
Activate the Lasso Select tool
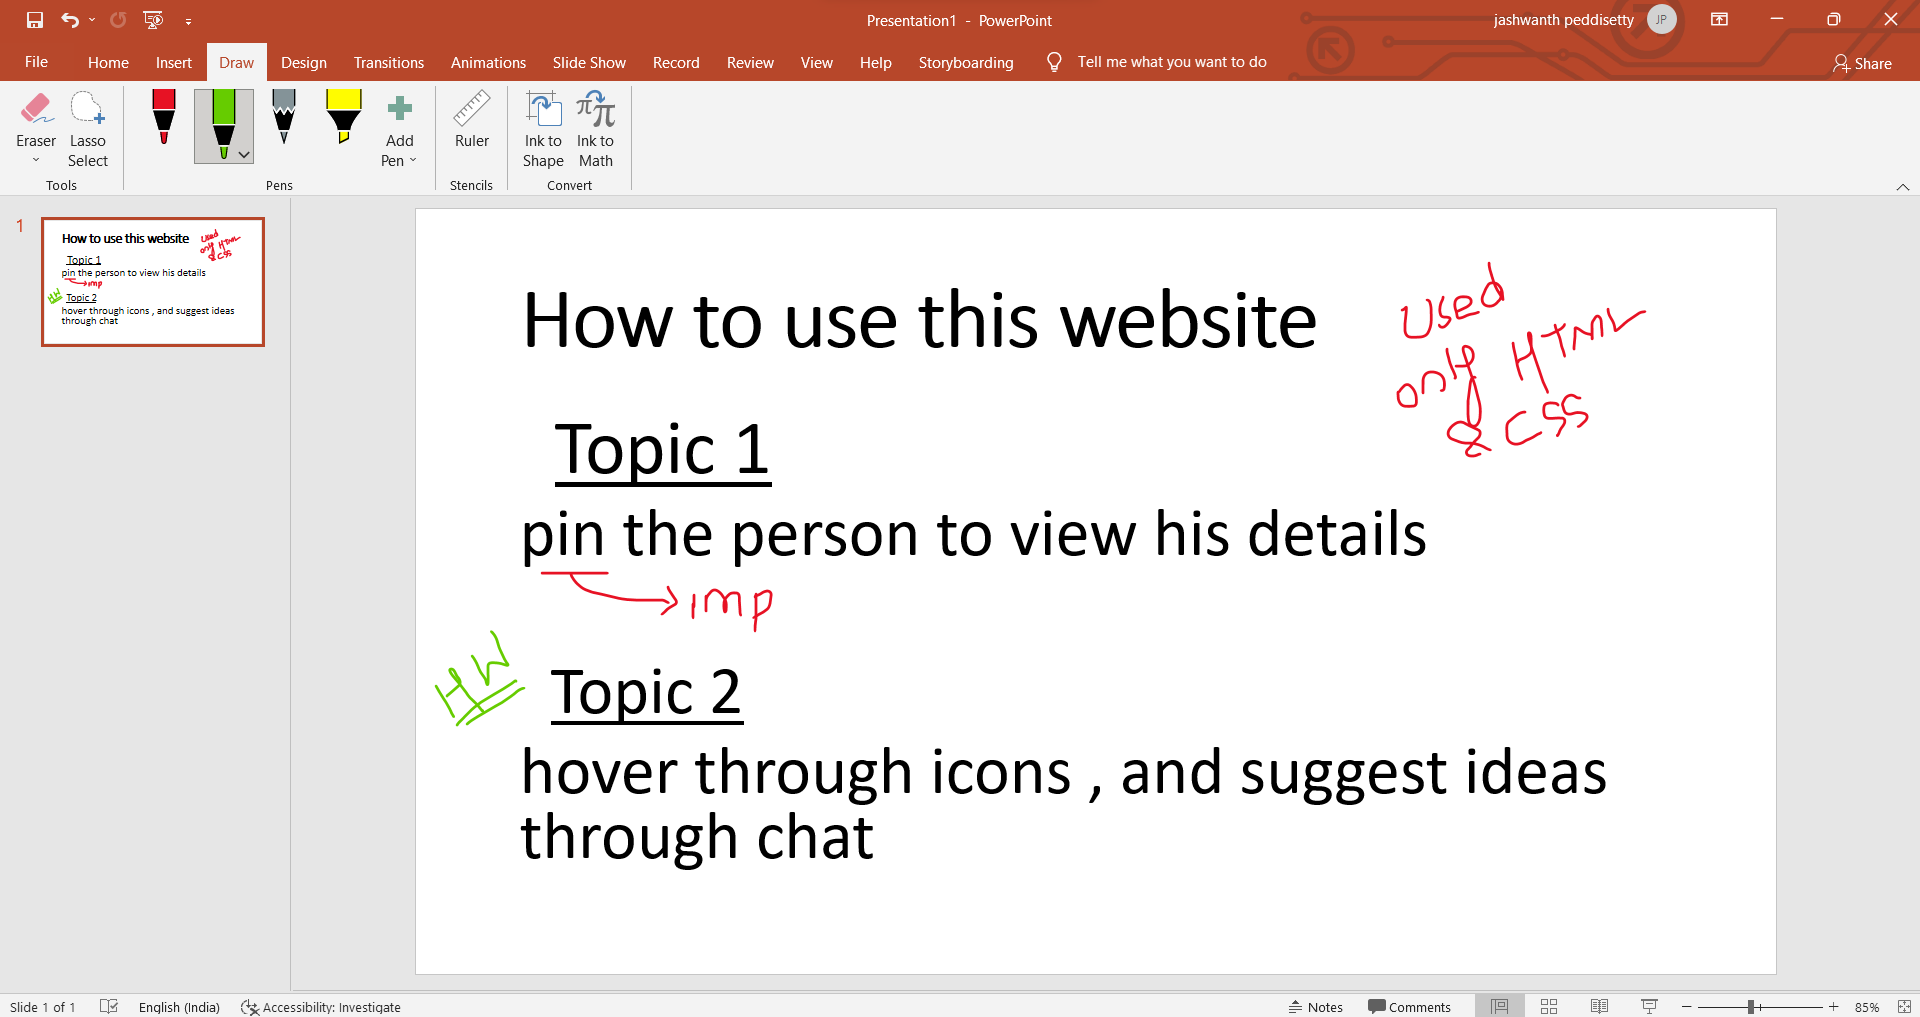[87, 130]
